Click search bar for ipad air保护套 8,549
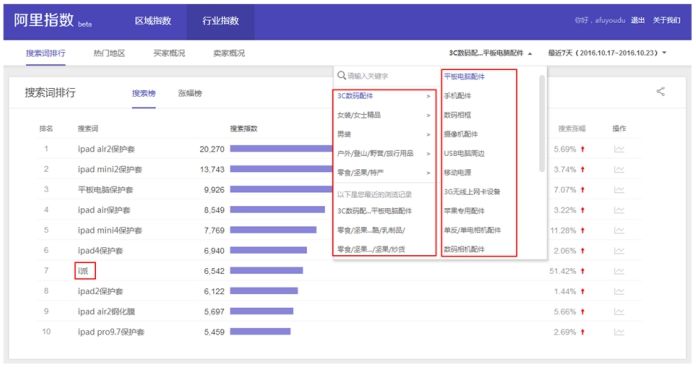The image size is (696, 367). pos(277,209)
